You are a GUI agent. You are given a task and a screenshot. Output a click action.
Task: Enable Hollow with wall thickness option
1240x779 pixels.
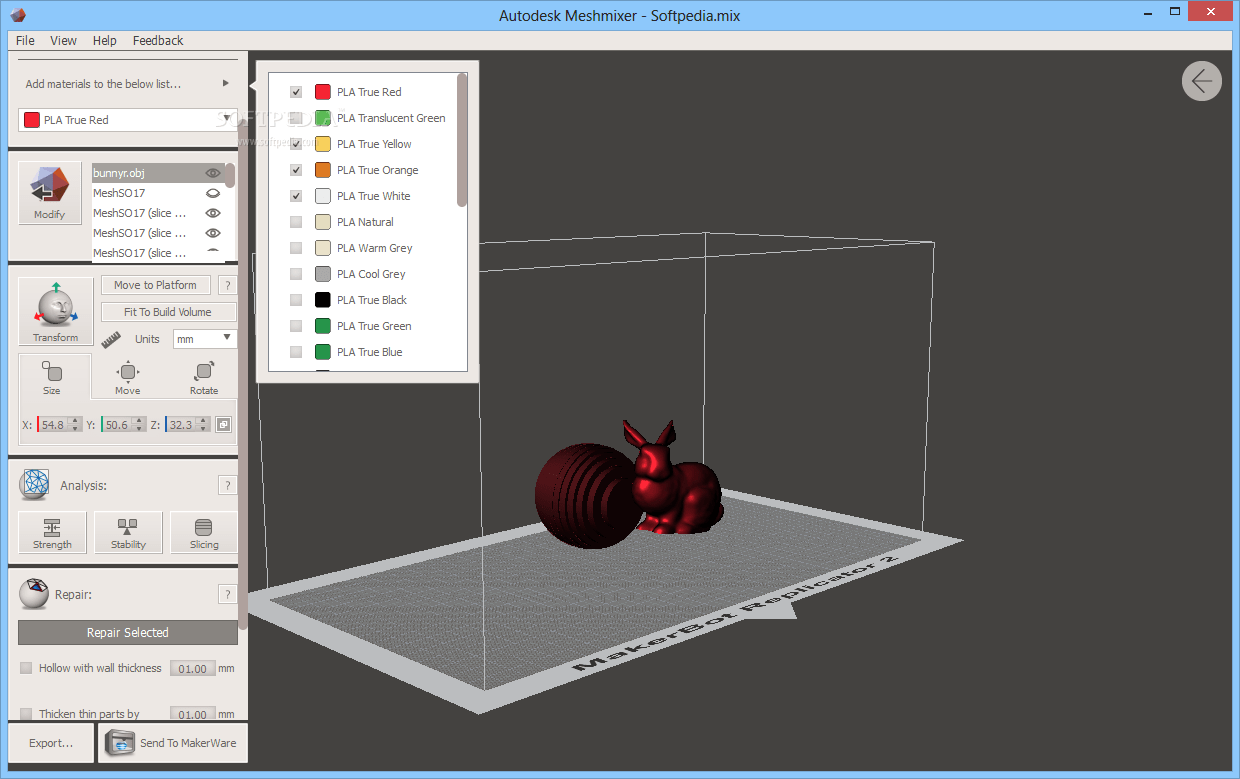coord(27,668)
